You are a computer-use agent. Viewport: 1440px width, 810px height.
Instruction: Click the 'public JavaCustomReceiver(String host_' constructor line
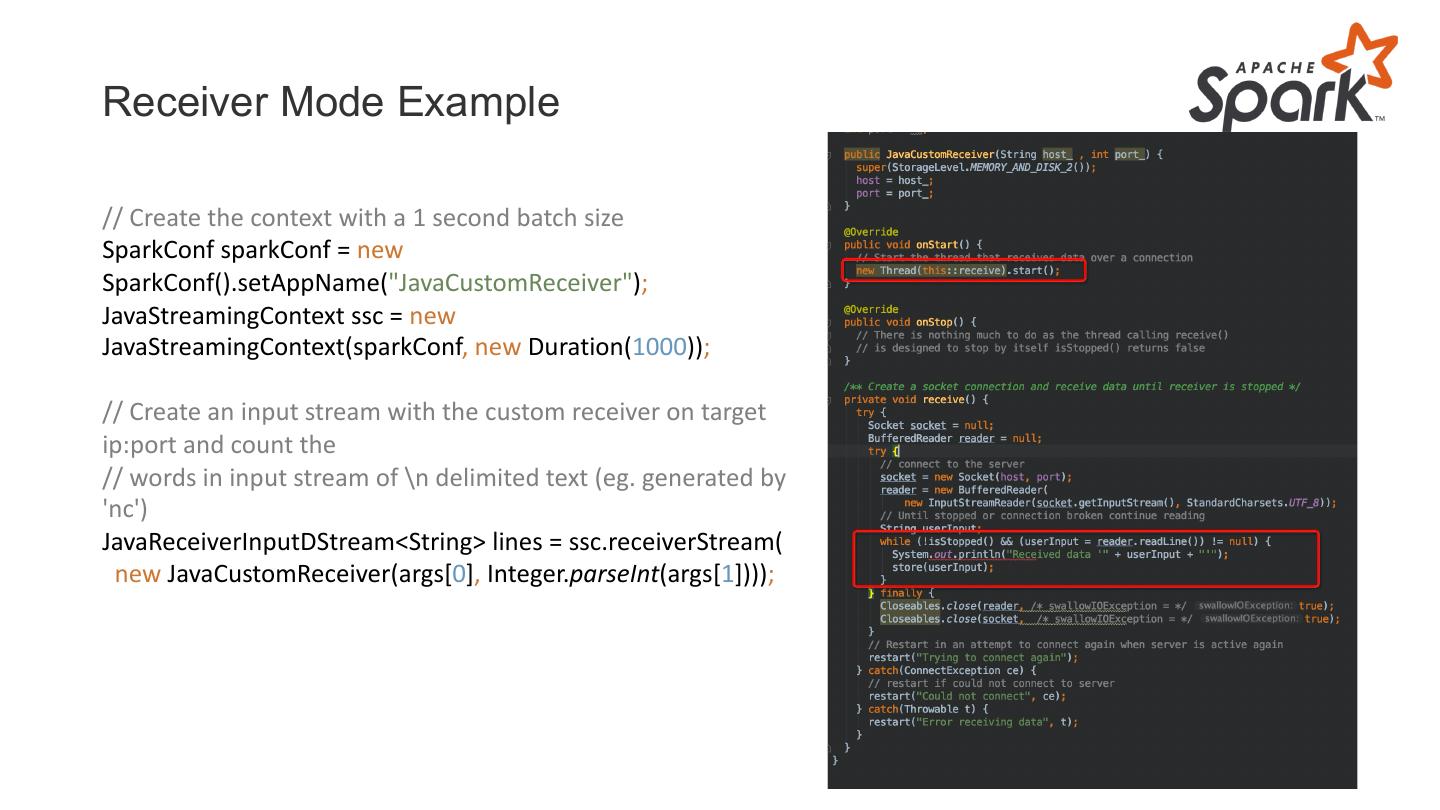click(1003, 154)
